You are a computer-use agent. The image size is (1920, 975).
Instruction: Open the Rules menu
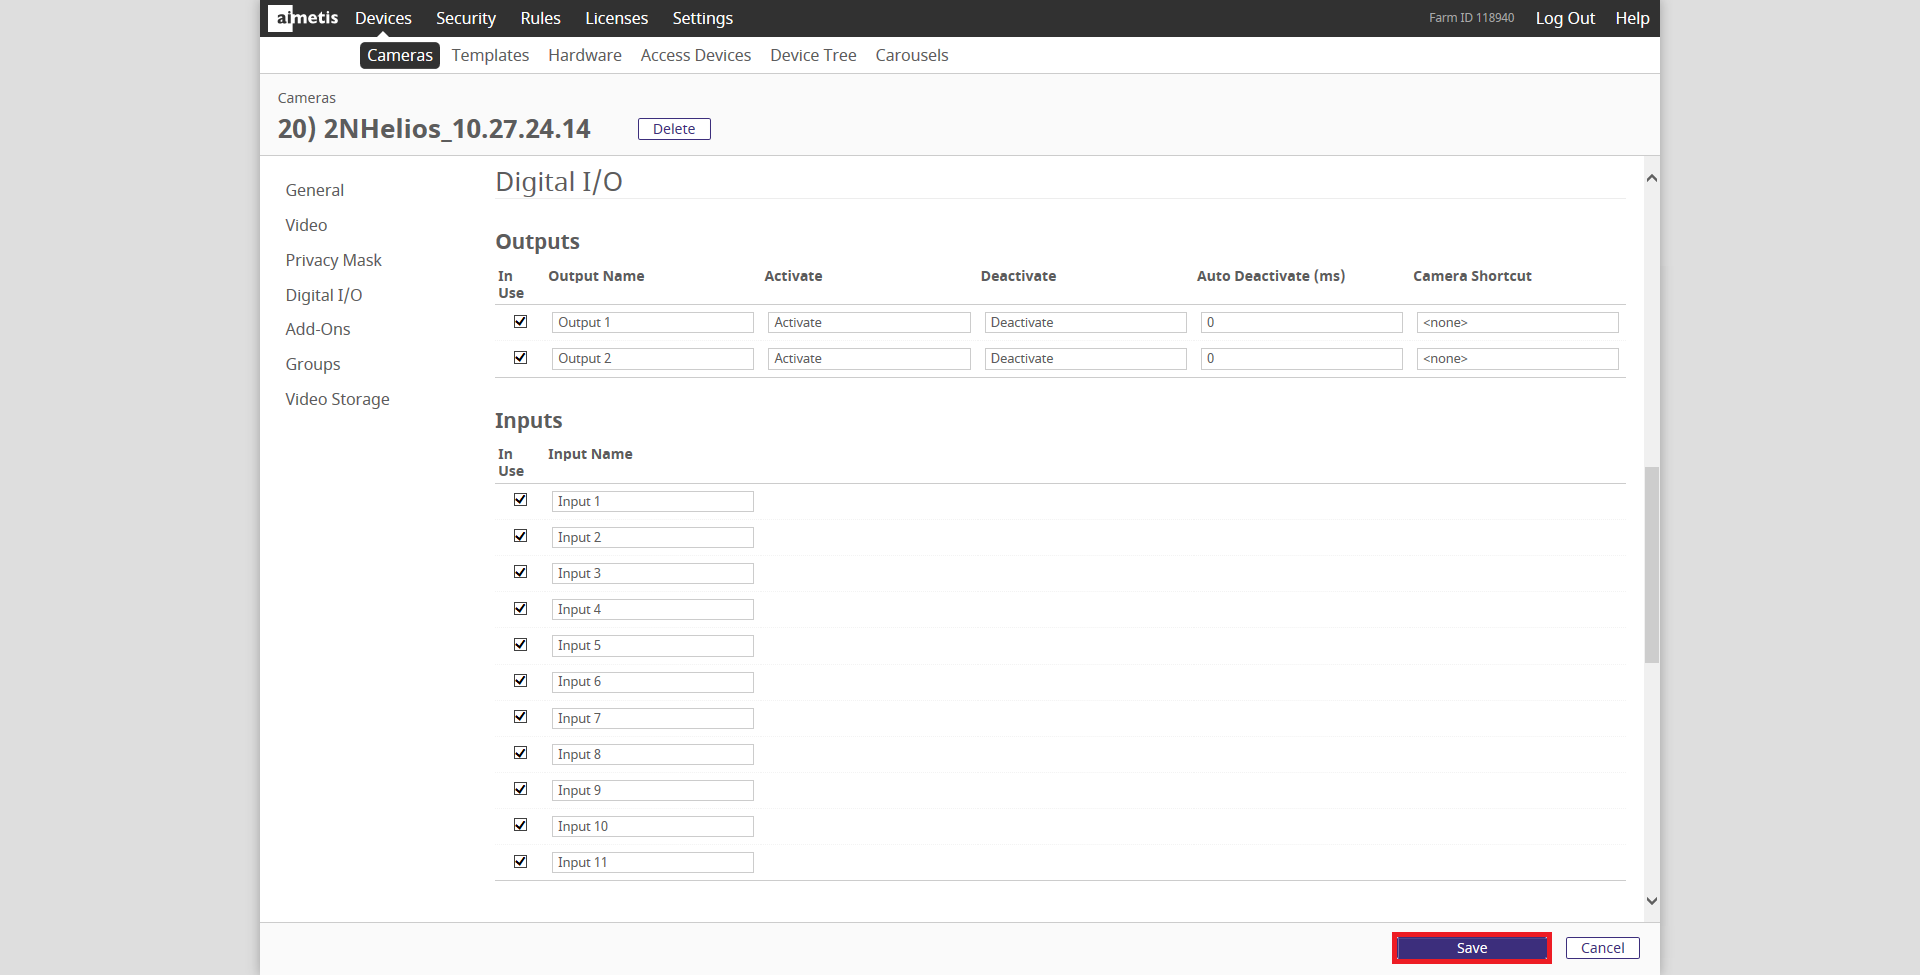click(x=540, y=18)
